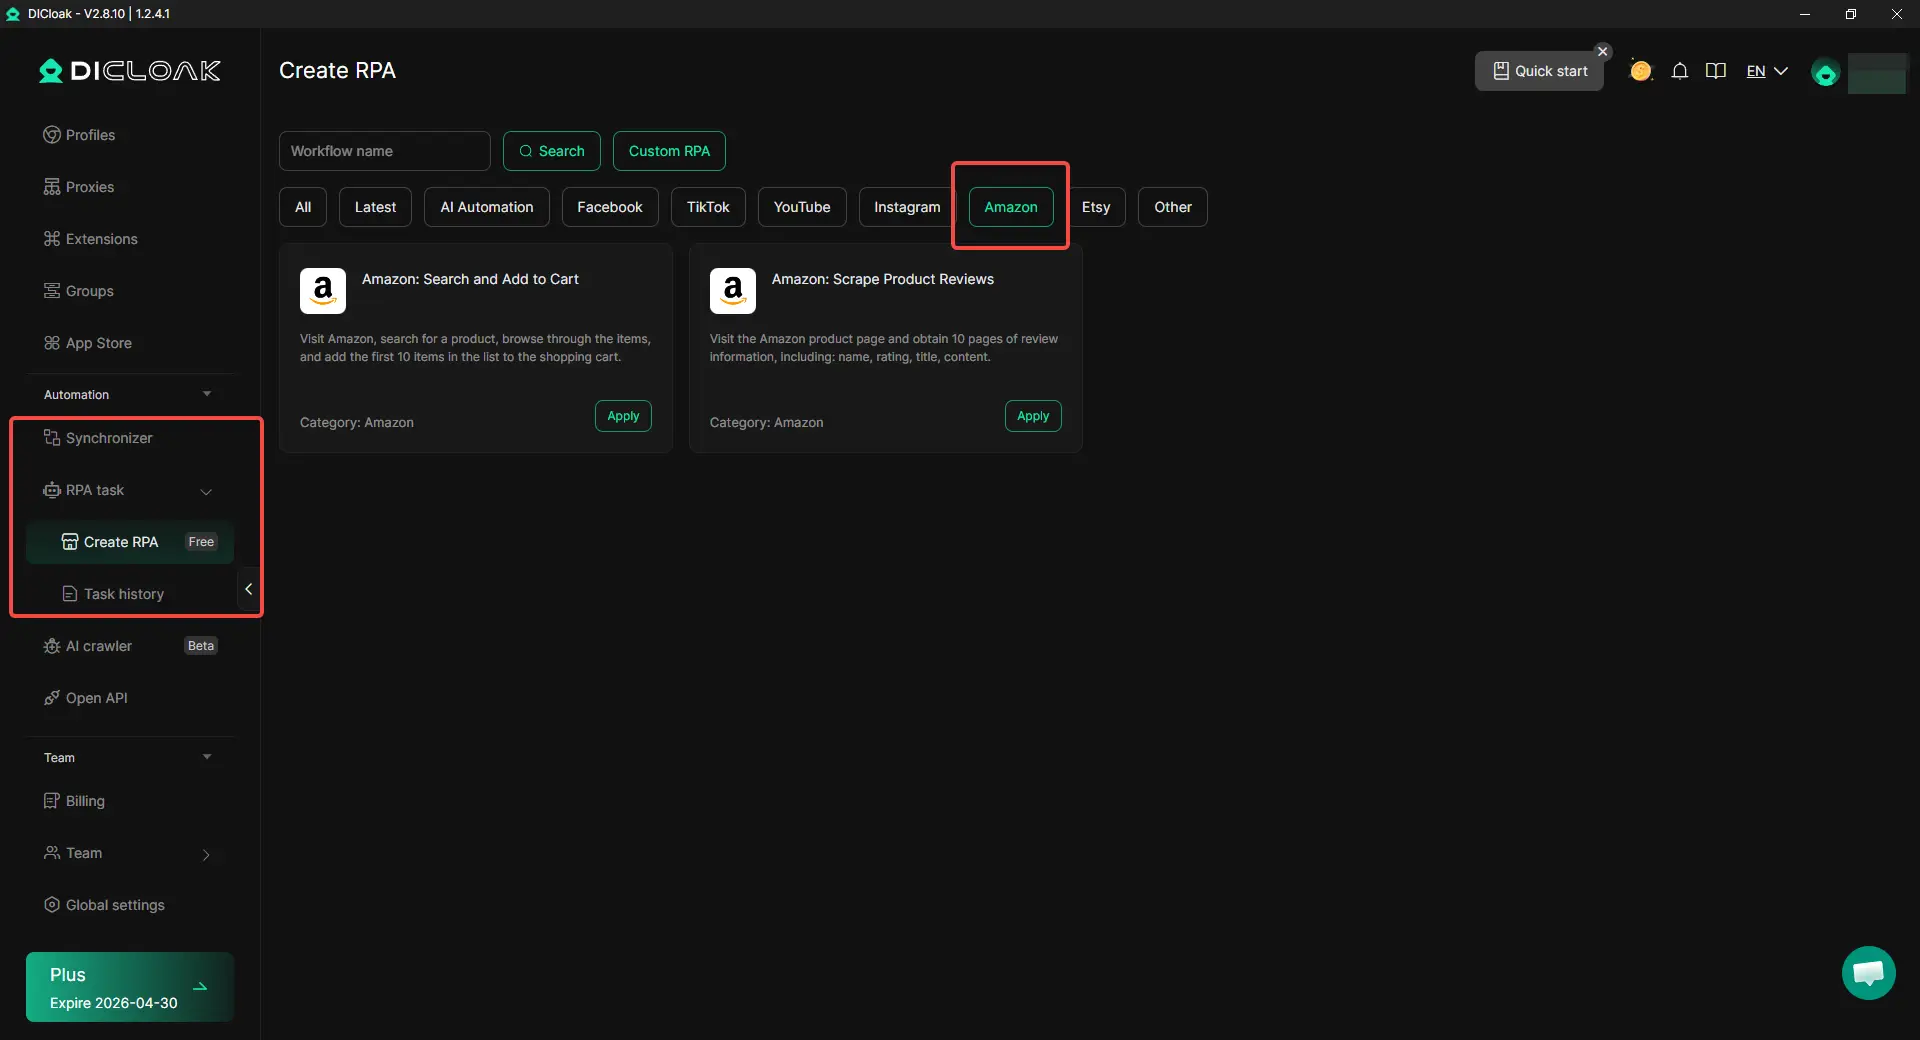Click the Custom RPA button
1920x1040 pixels.
[669, 151]
